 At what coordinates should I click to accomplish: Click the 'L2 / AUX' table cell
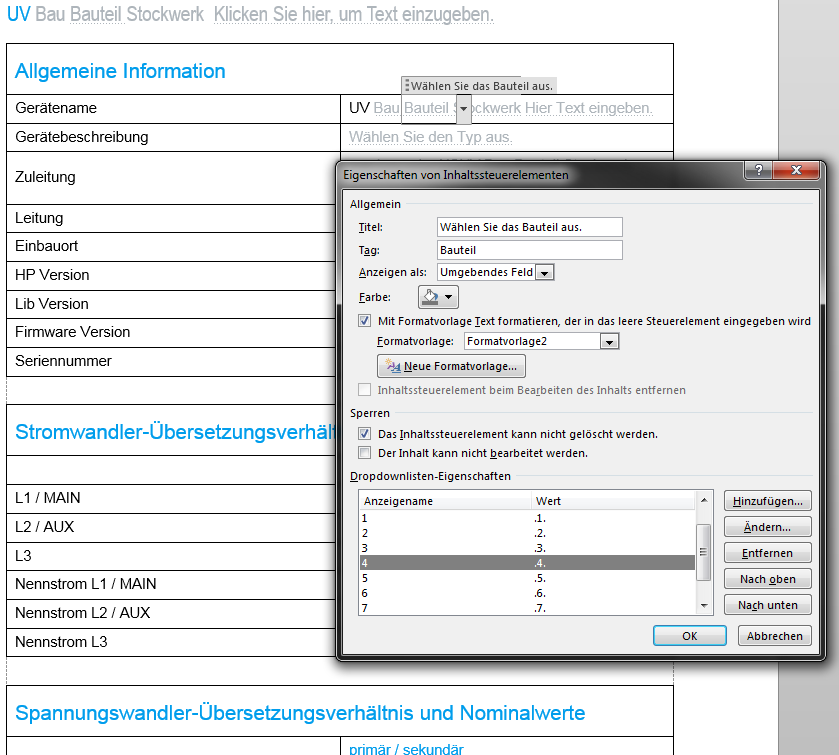(x=173, y=528)
